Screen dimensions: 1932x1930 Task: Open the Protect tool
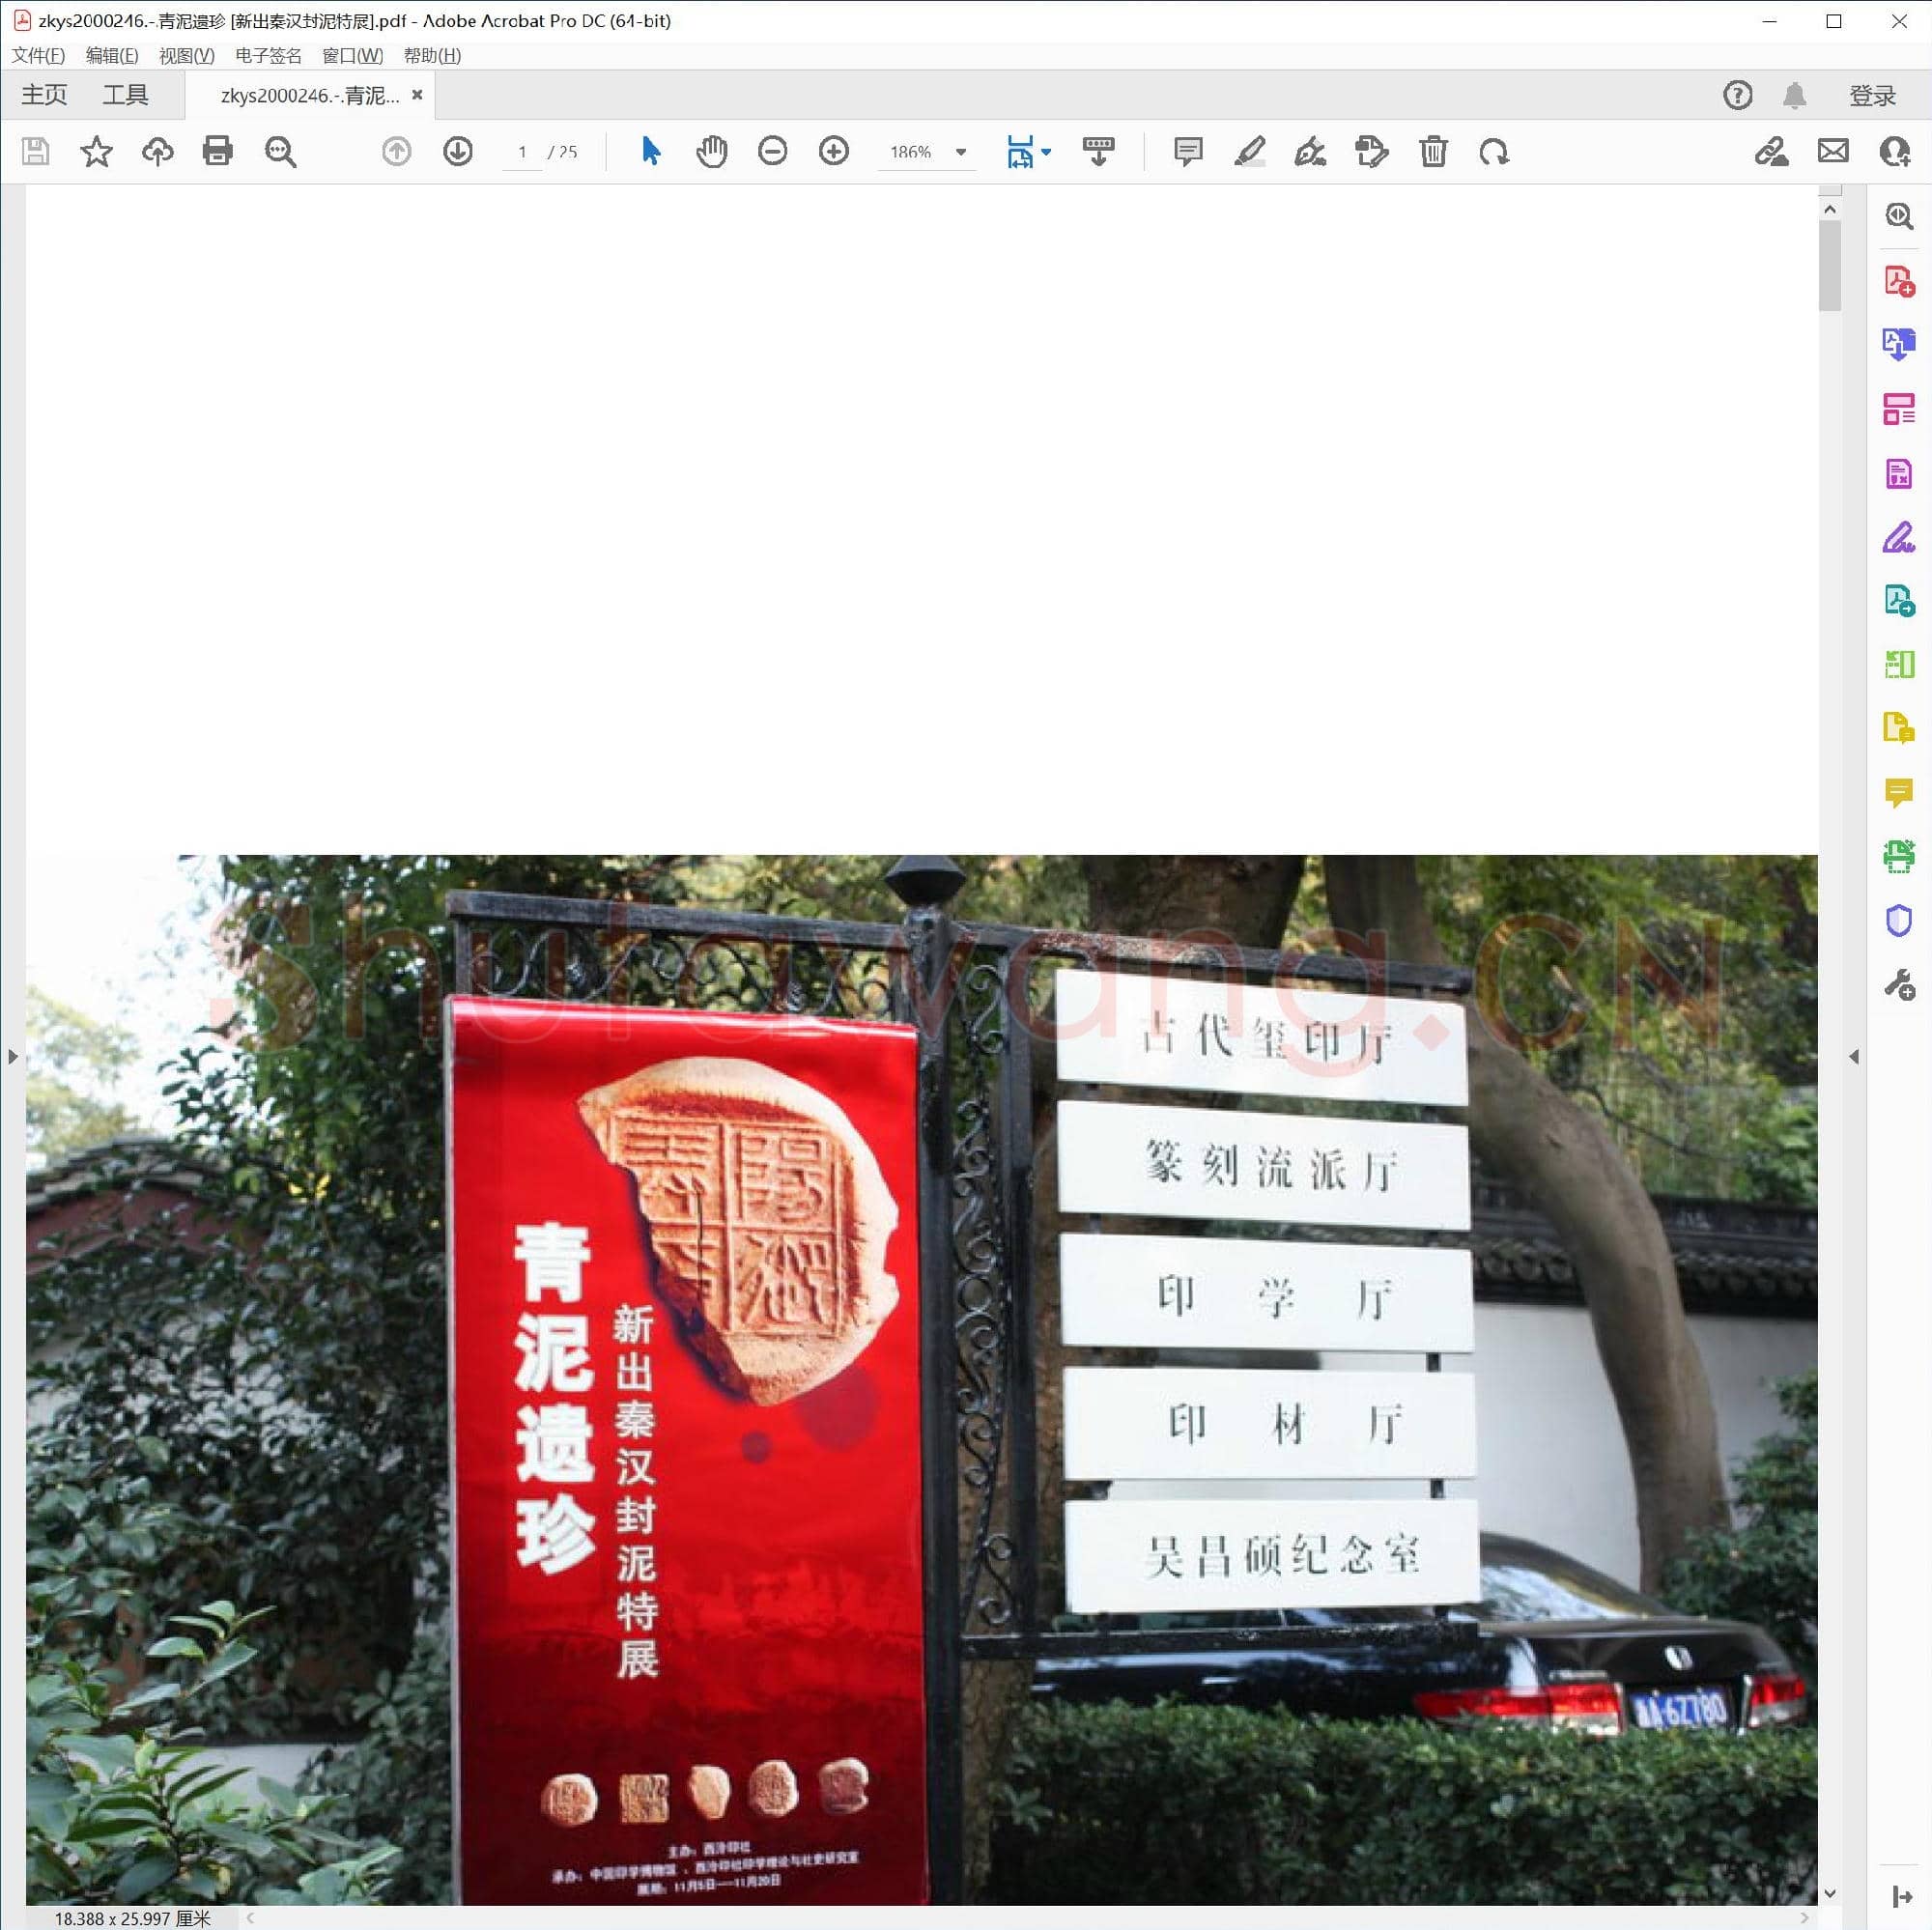(1898, 921)
